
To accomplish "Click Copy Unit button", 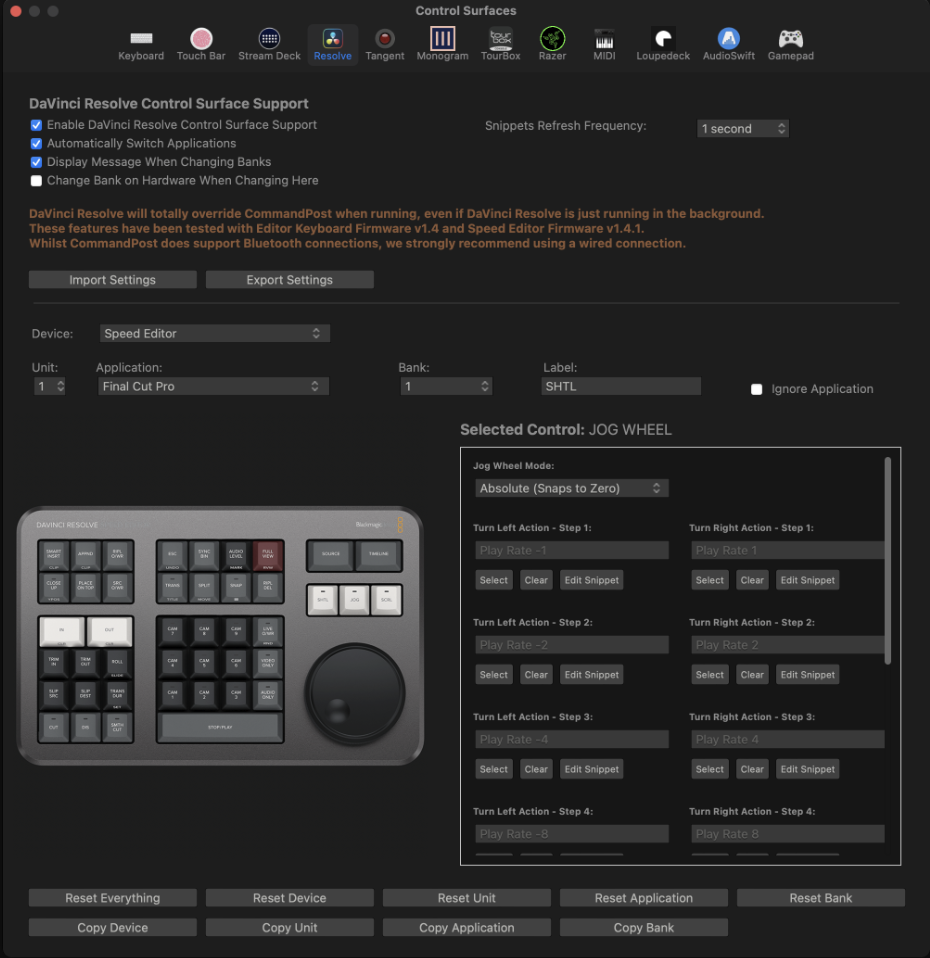I will pyautogui.click(x=290, y=927).
